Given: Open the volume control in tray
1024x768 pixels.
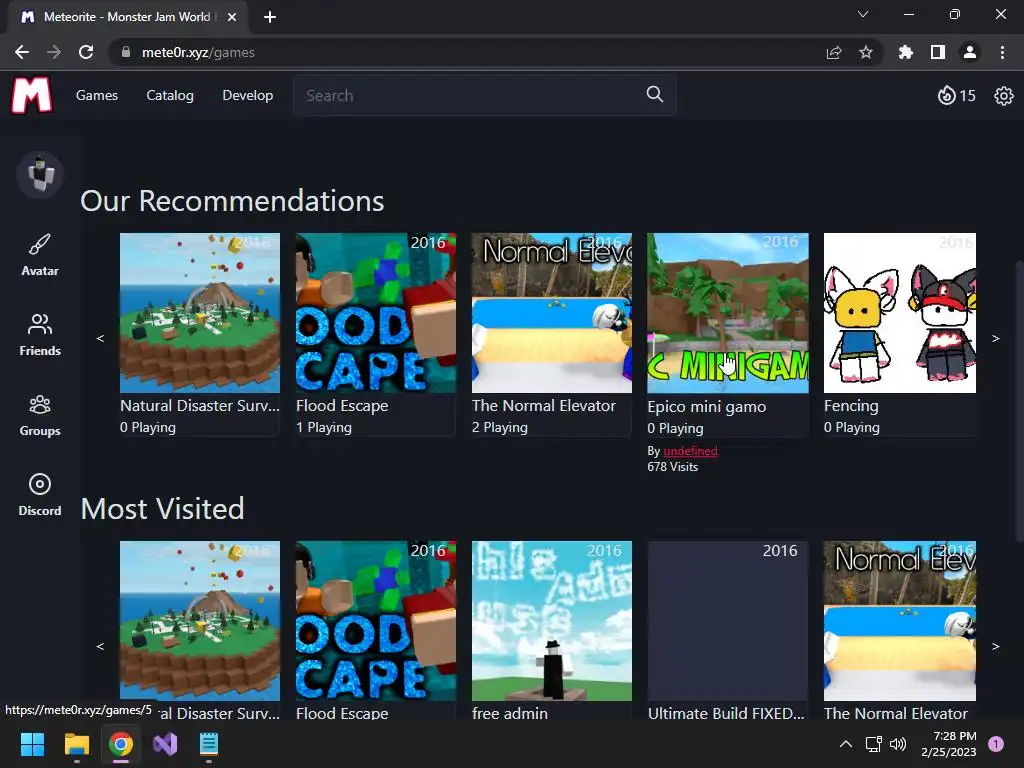Looking at the screenshot, I should (x=899, y=744).
